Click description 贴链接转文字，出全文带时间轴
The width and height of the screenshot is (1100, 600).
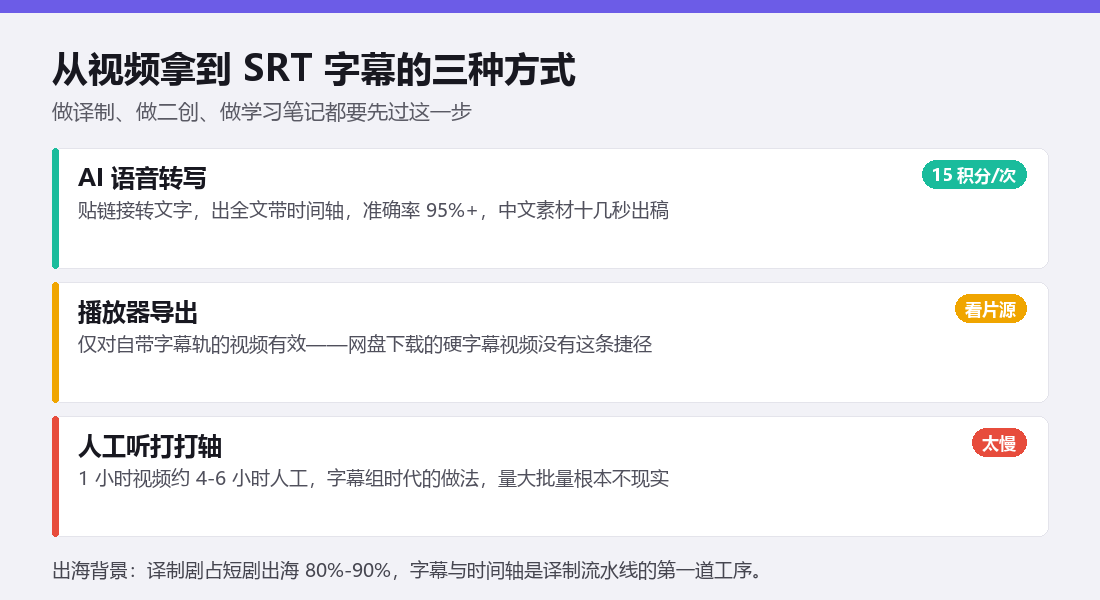click(x=210, y=211)
